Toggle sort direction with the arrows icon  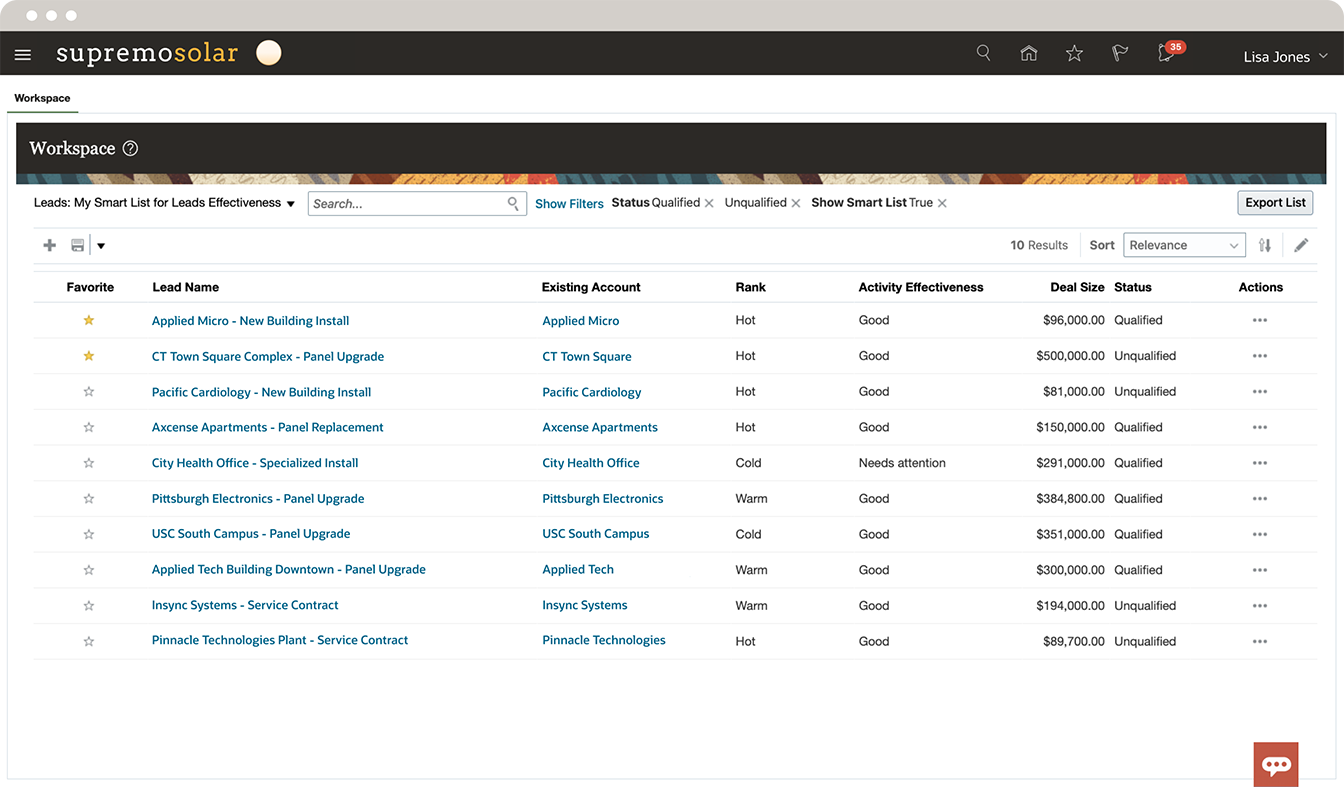click(1265, 244)
